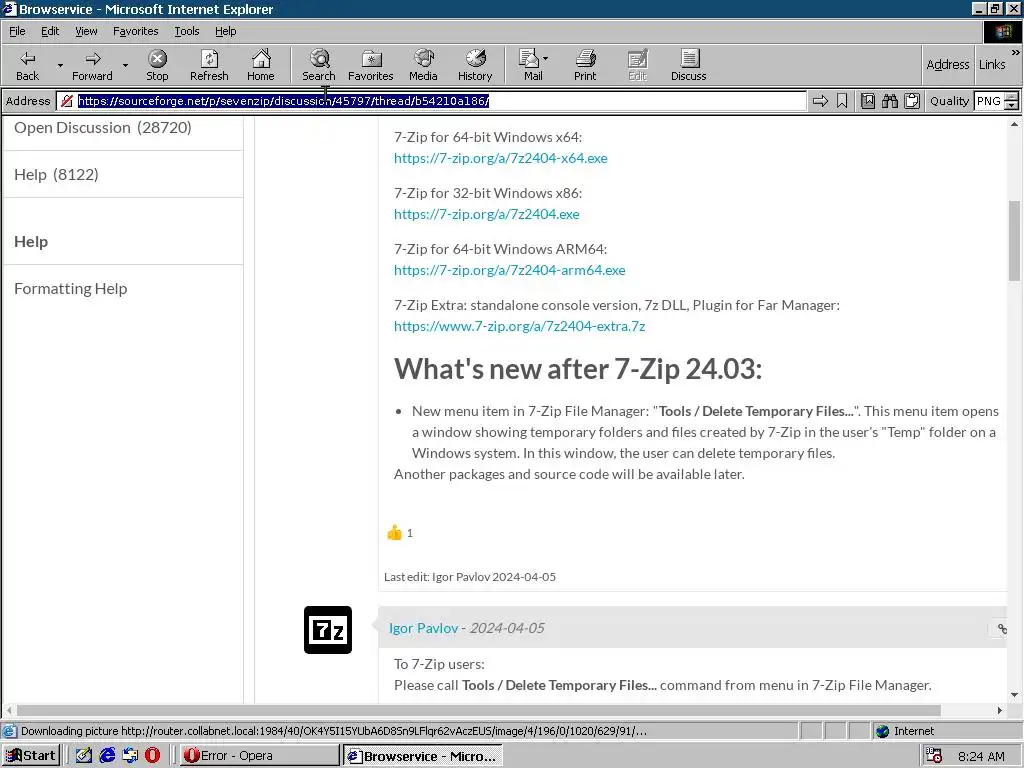
Task: Click the system tray icon beside clock
Action: (x=935, y=756)
